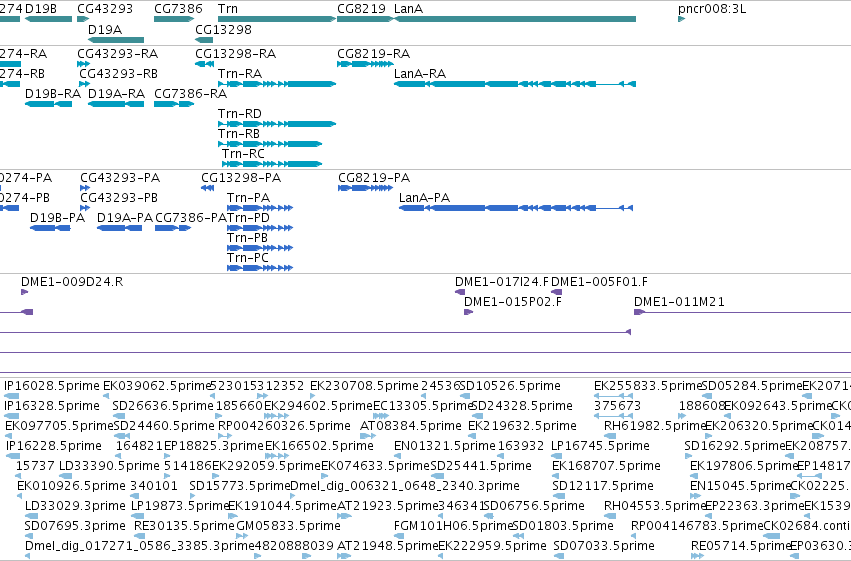The width and height of the screenshot is (851, 561).
Task: Click the long teal LanA gene bar
Action: 515,20
